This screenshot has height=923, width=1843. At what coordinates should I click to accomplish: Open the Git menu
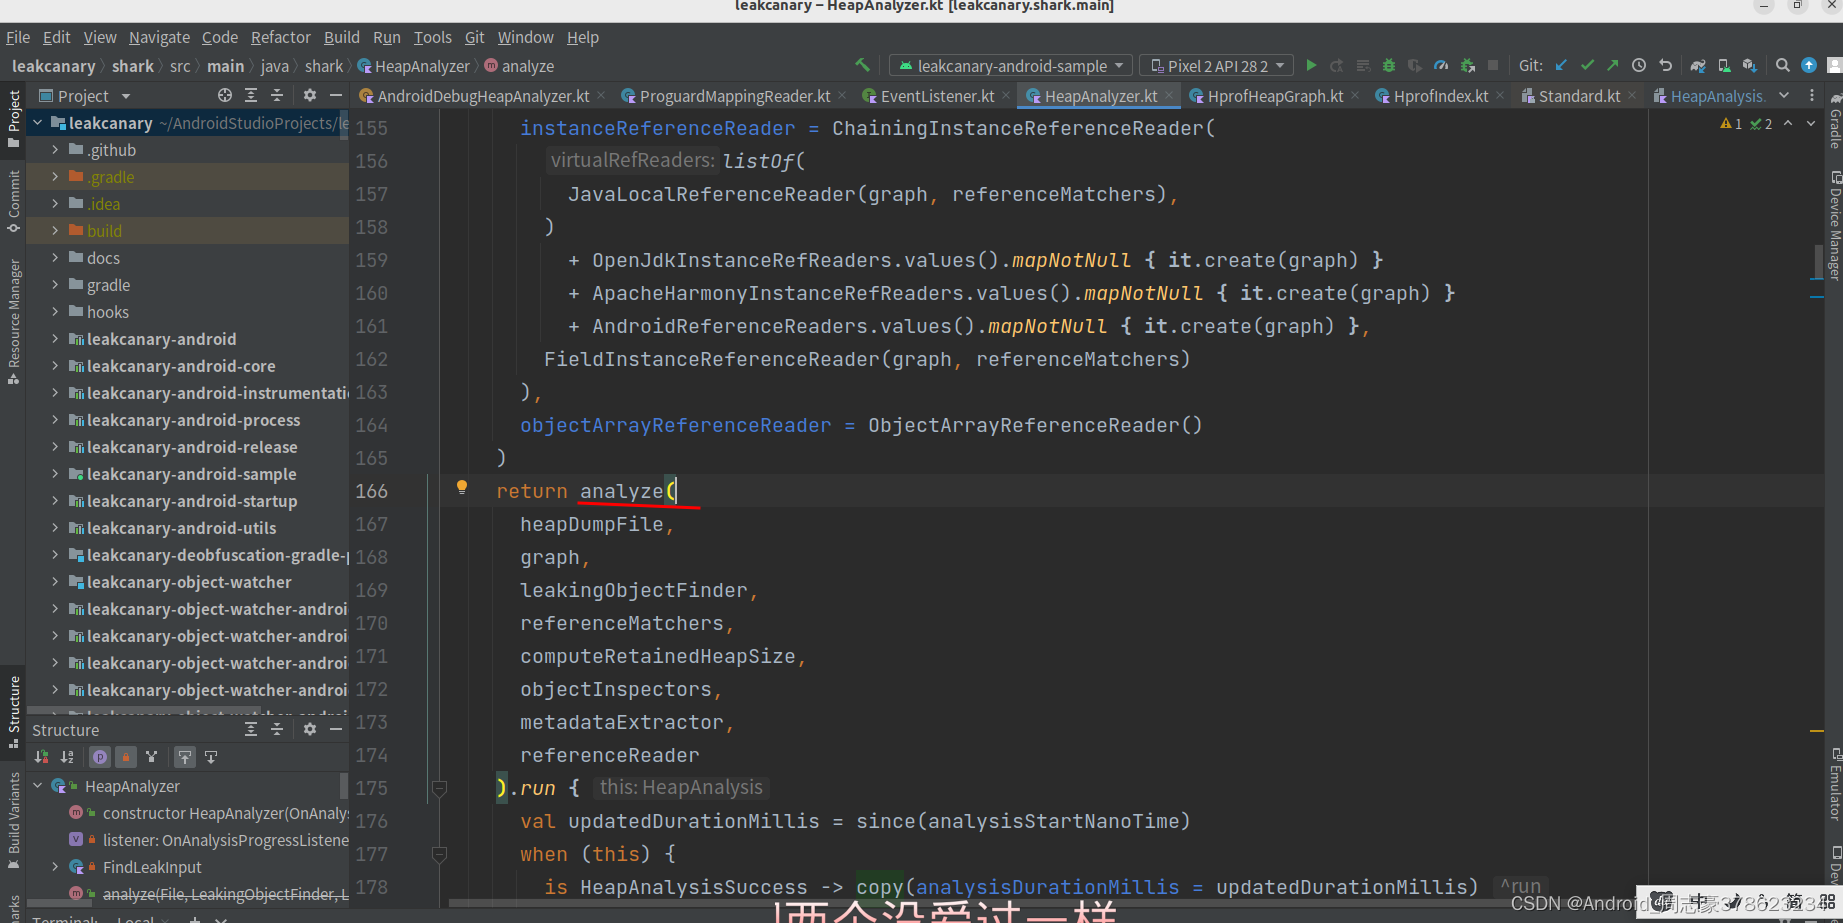click(x=475, y=37)
